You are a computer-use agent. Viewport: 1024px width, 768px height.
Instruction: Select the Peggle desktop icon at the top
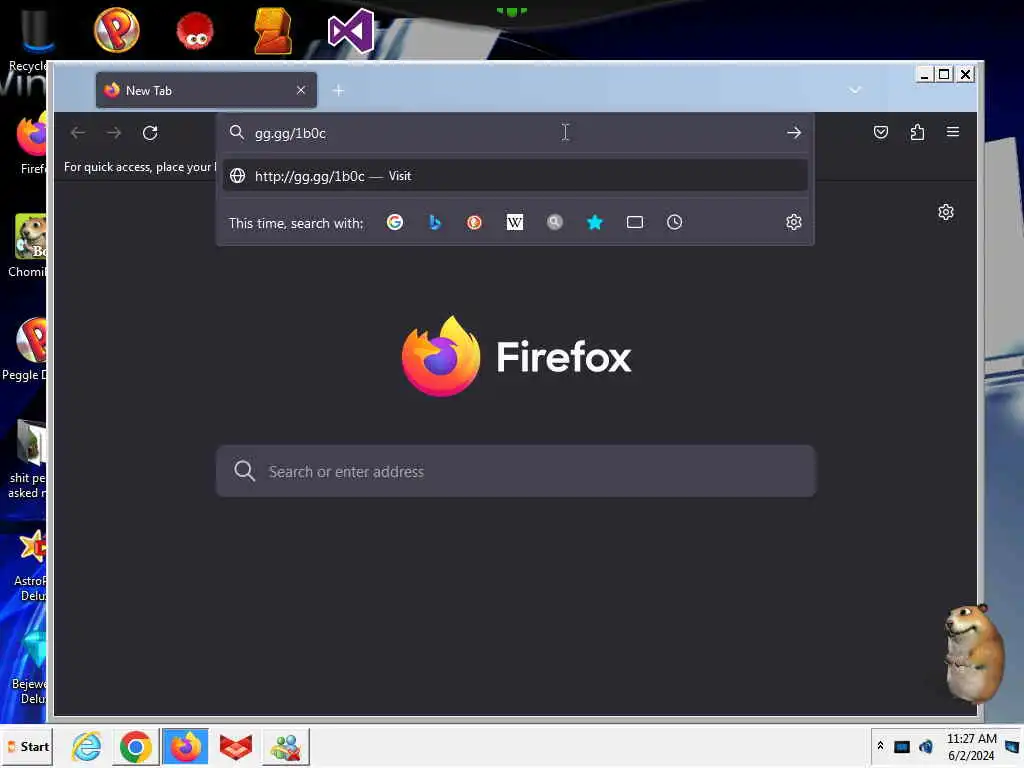point(117,30)
